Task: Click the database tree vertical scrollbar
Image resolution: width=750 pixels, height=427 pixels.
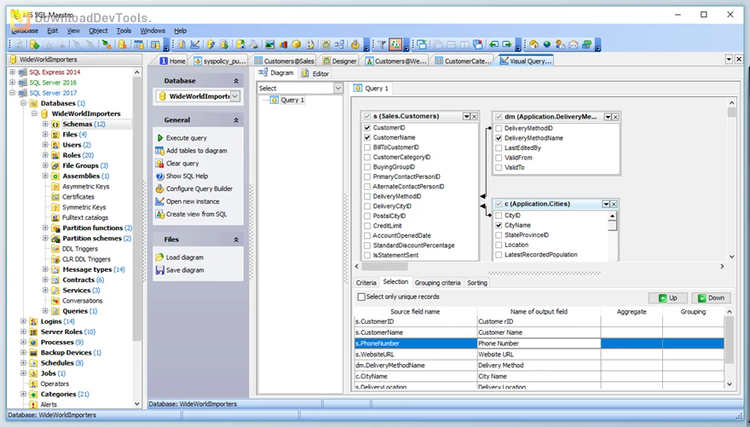Action: coord(137,208)
